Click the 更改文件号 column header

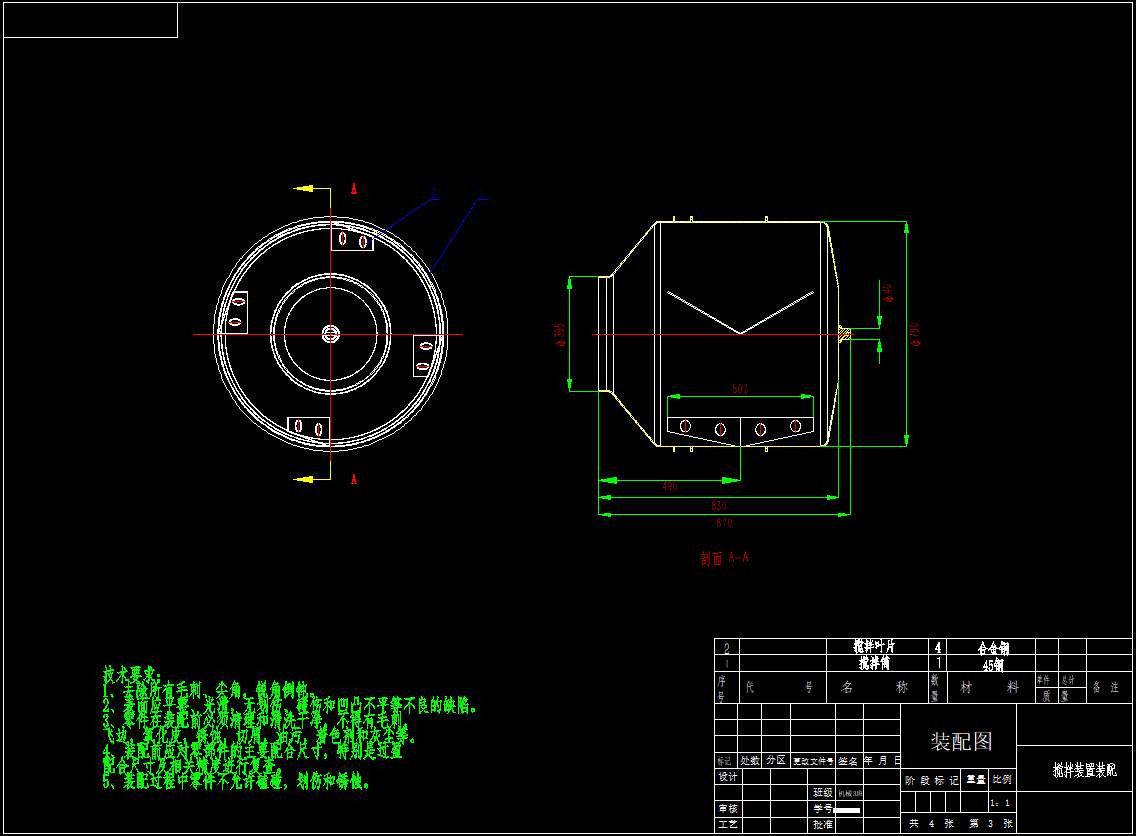812,761
